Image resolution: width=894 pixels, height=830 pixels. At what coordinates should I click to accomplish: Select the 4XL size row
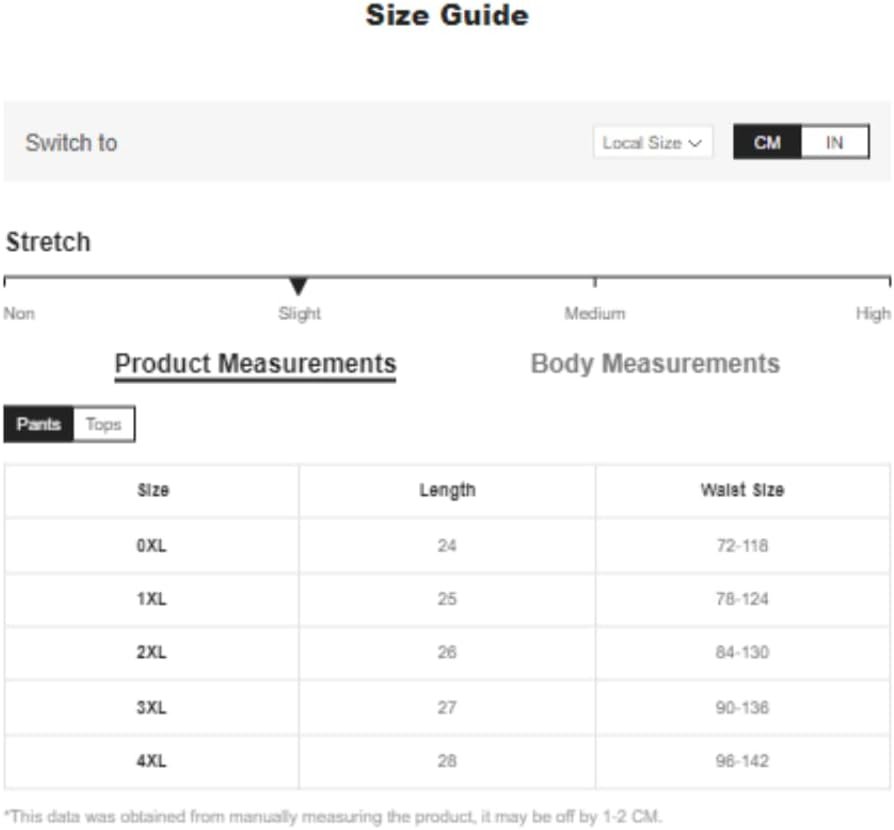(x=447, y=761)
